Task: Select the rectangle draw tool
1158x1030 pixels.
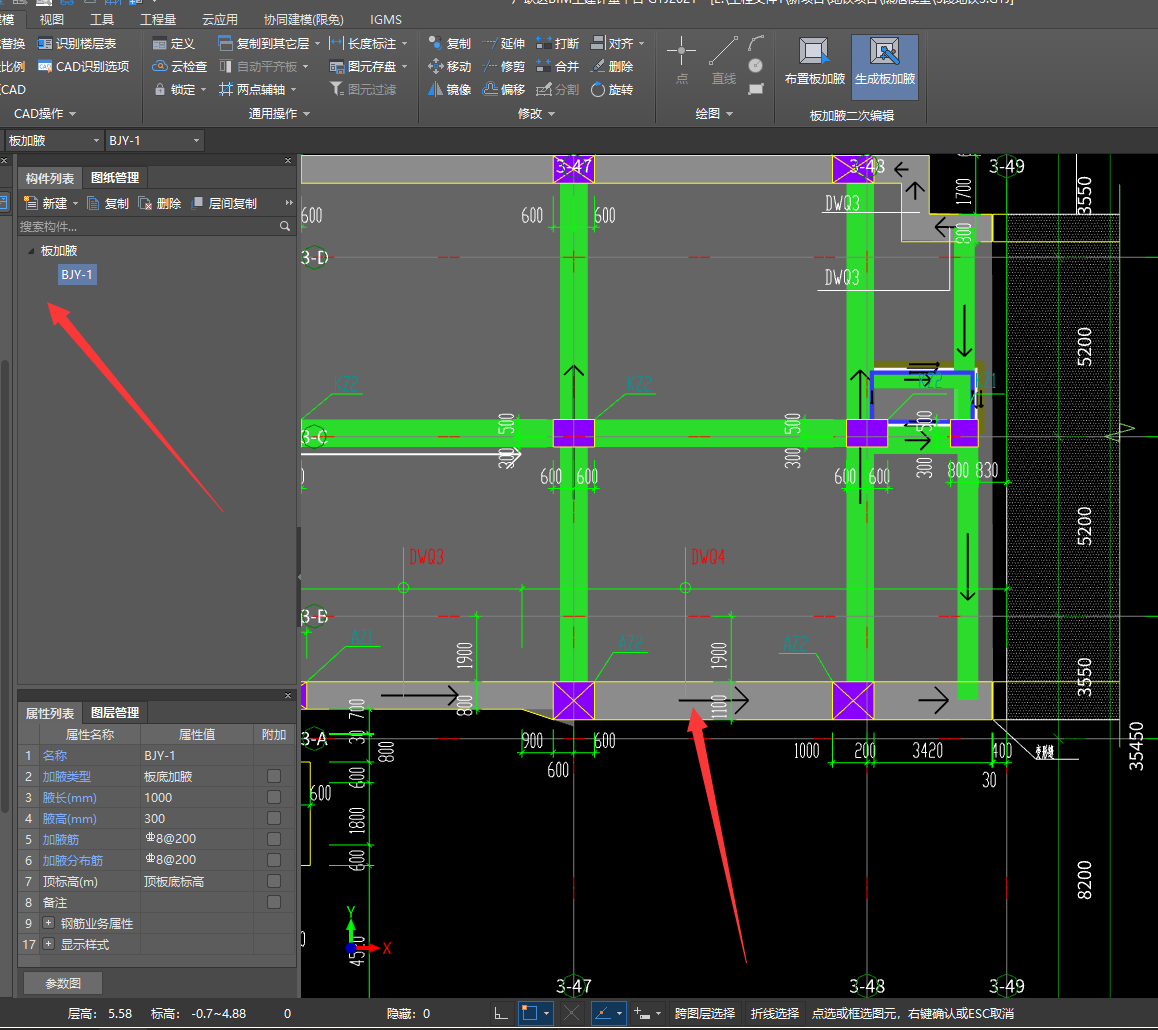Action: (756, 89)
